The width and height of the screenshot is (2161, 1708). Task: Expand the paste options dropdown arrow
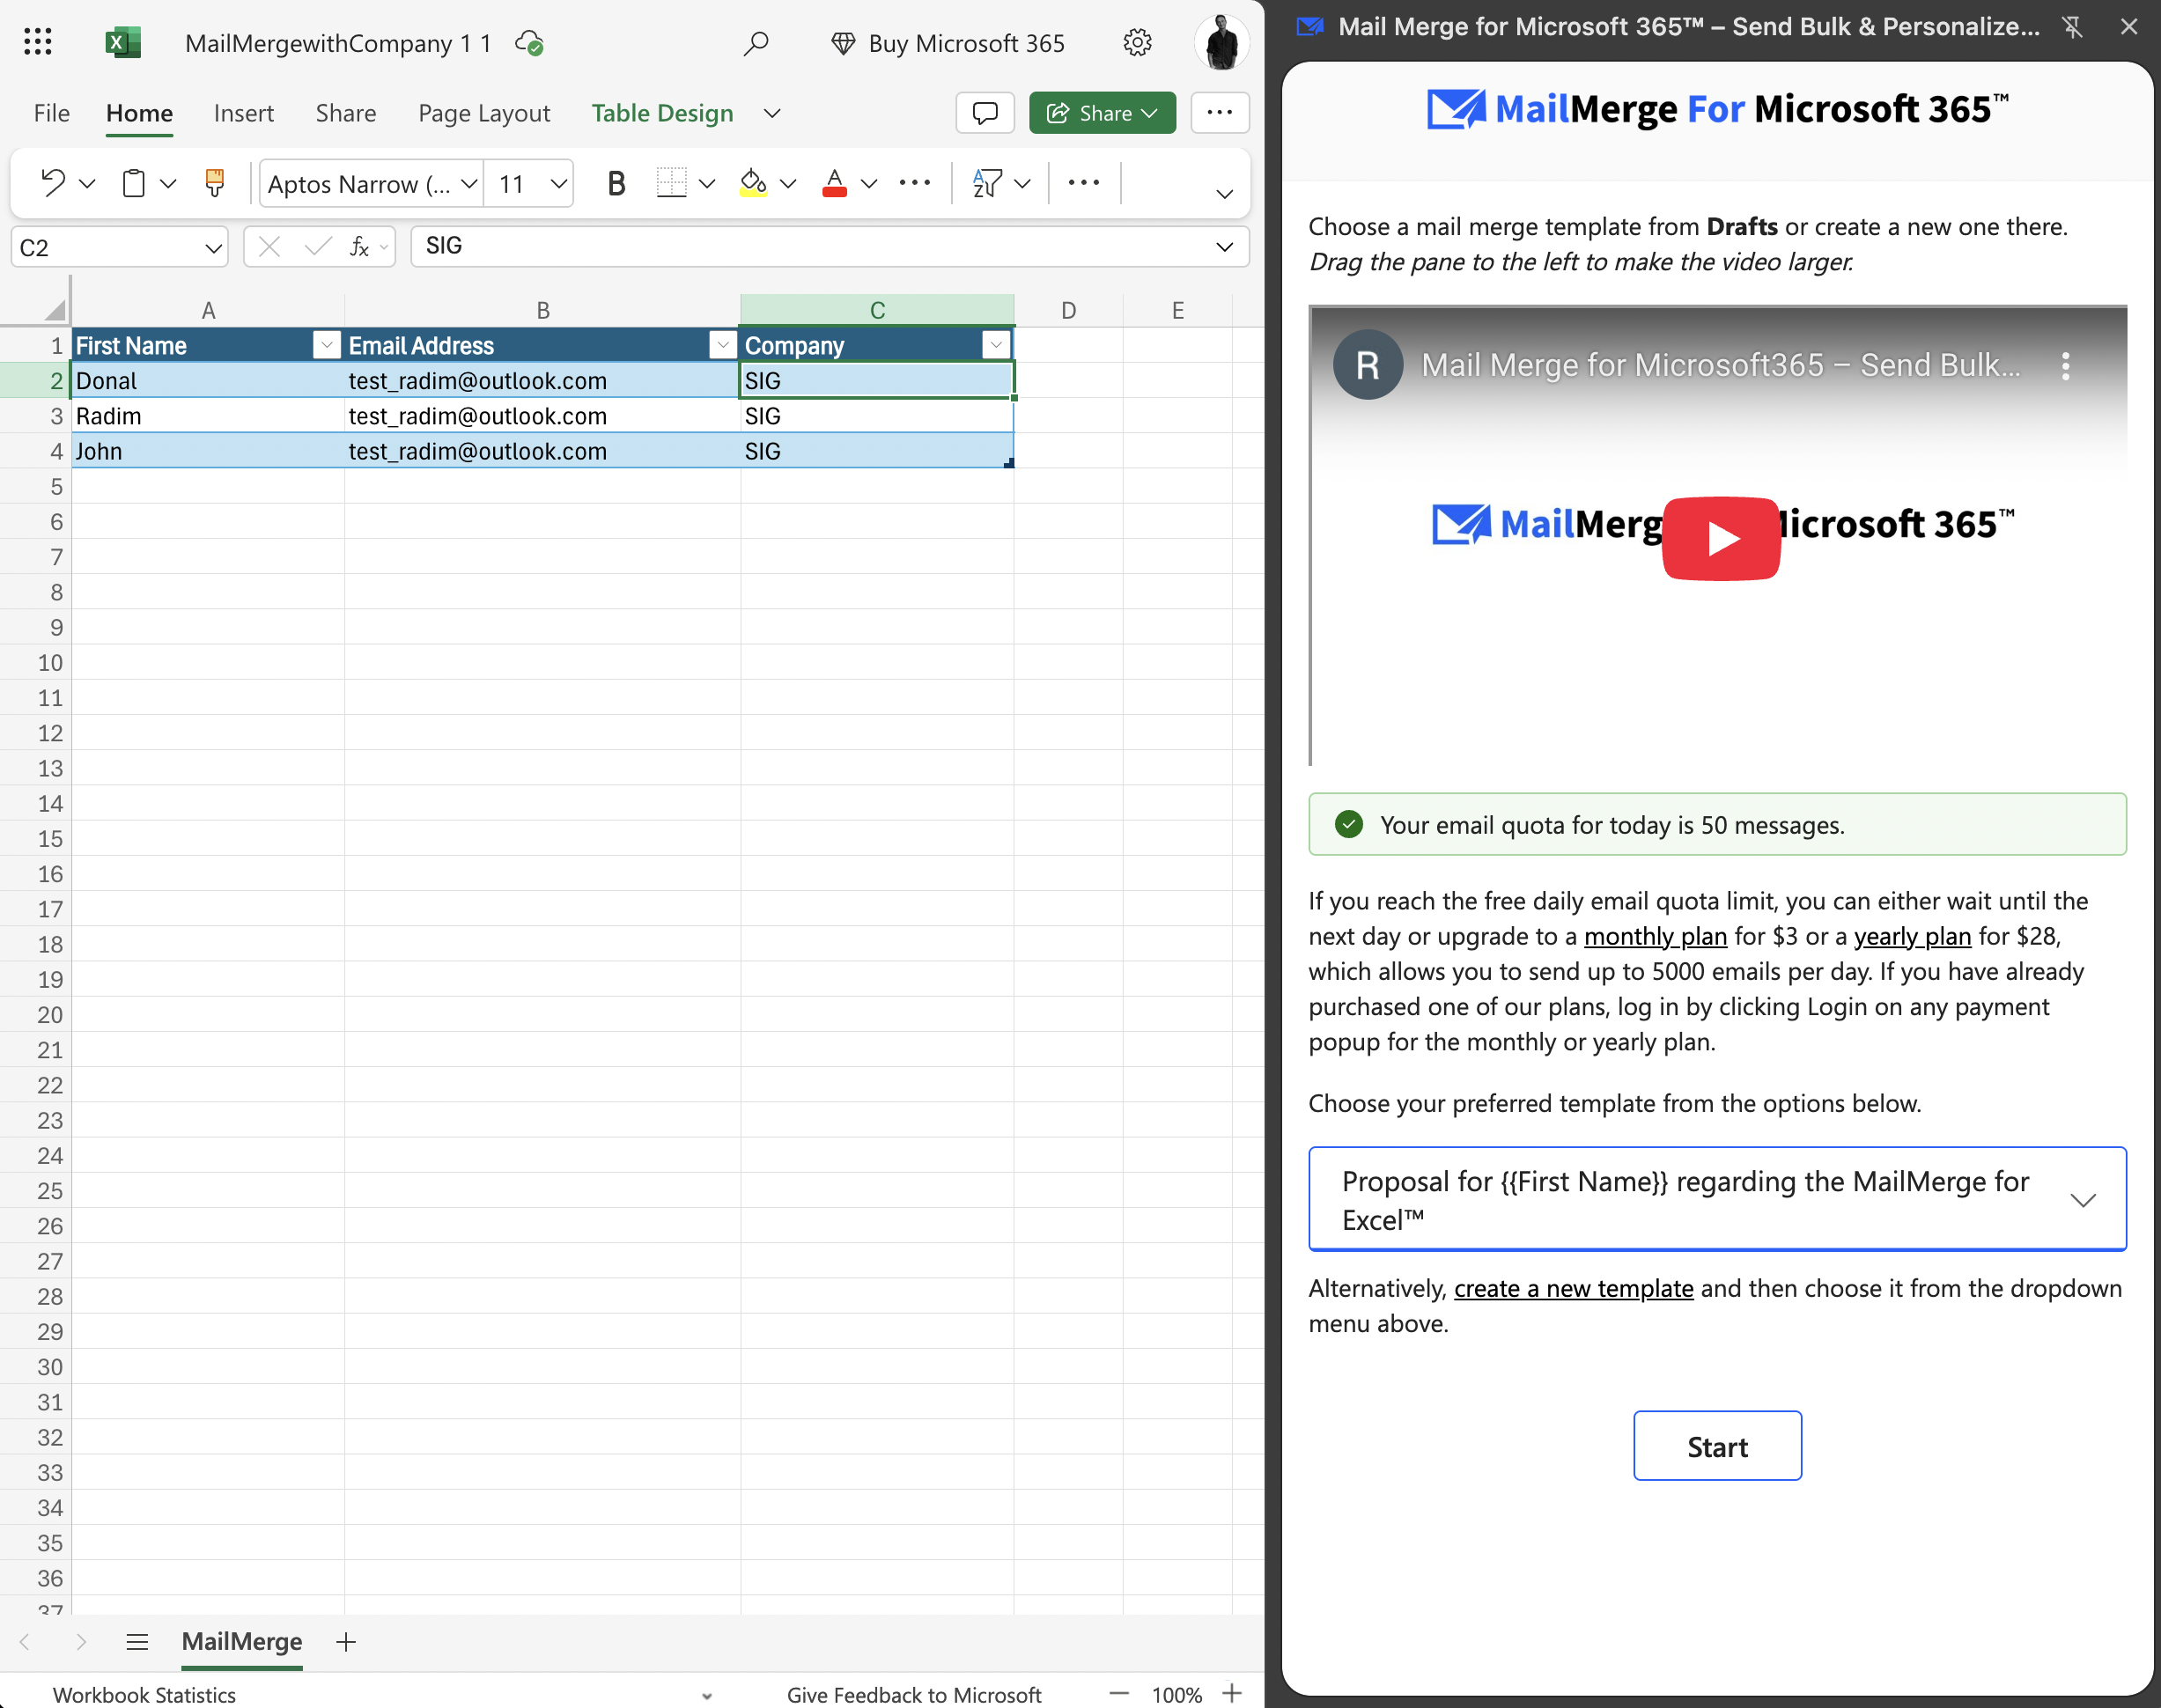coord(168,184)
